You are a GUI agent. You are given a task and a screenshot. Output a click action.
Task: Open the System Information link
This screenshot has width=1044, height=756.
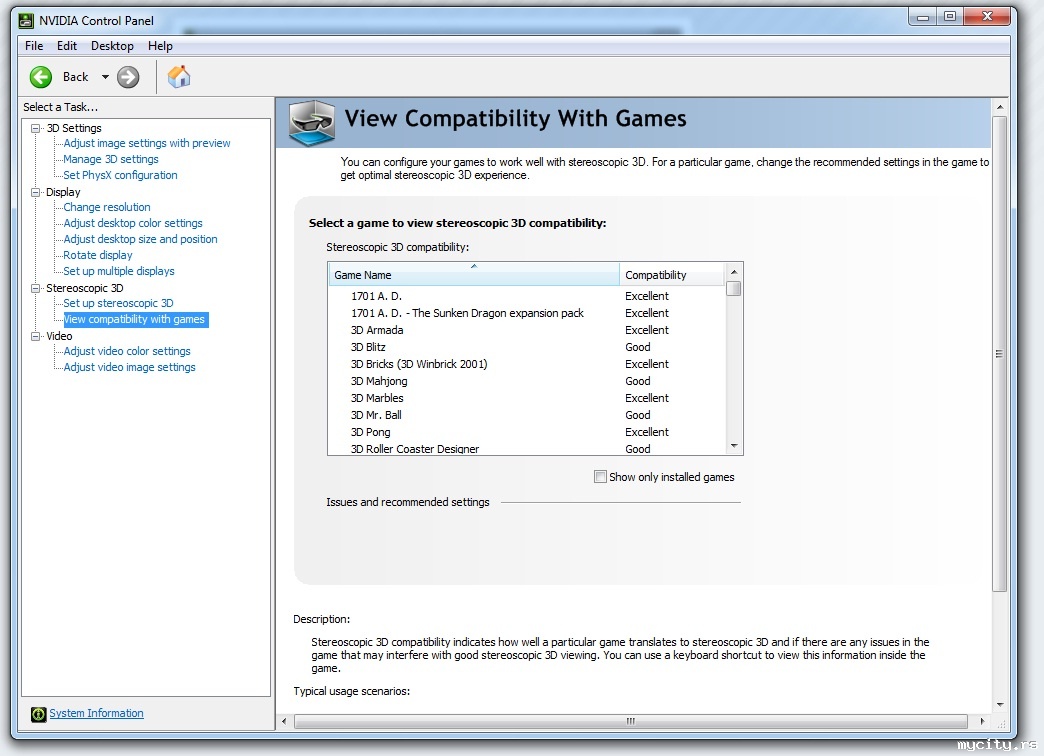pos(97,713)
